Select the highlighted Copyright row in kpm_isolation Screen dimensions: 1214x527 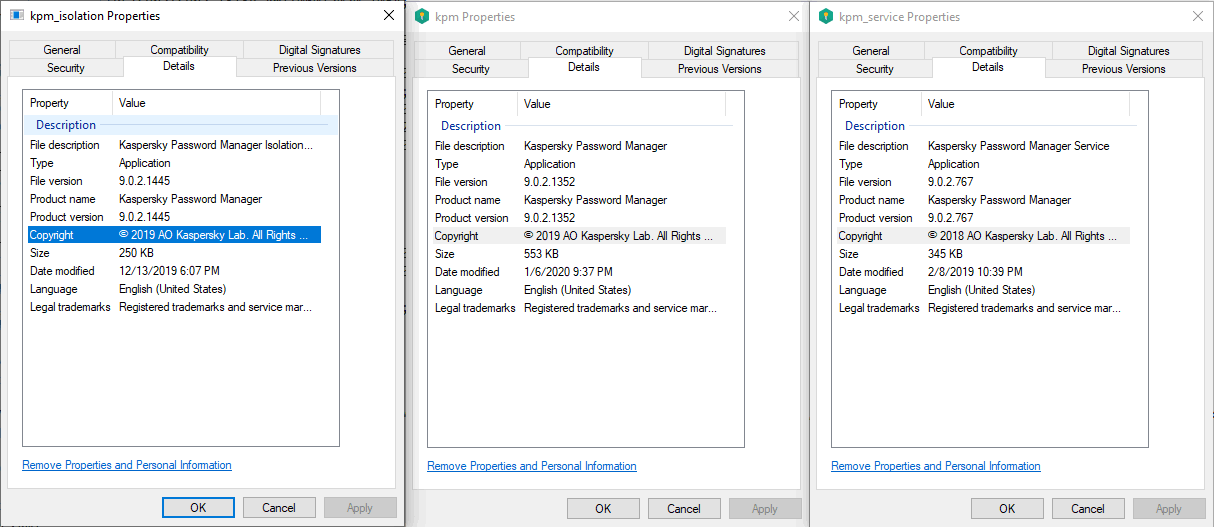pos(174,235)
